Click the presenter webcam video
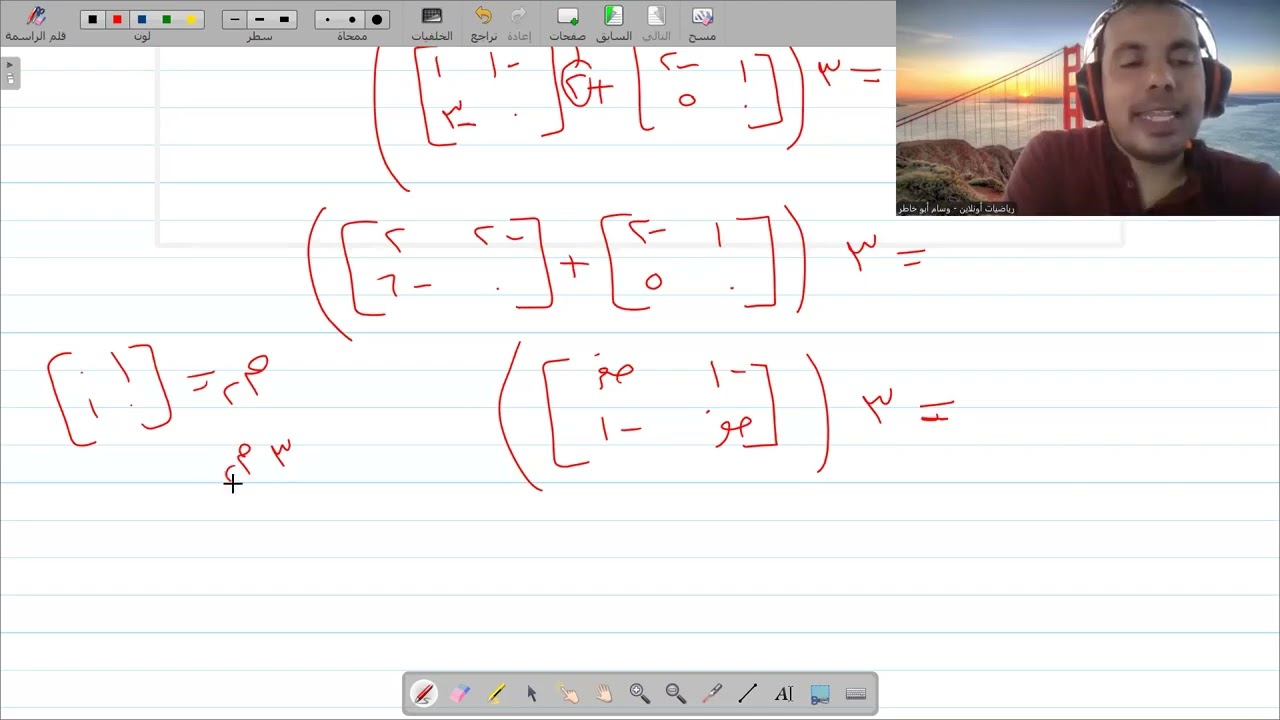1280x720 pixels. 1088,108
